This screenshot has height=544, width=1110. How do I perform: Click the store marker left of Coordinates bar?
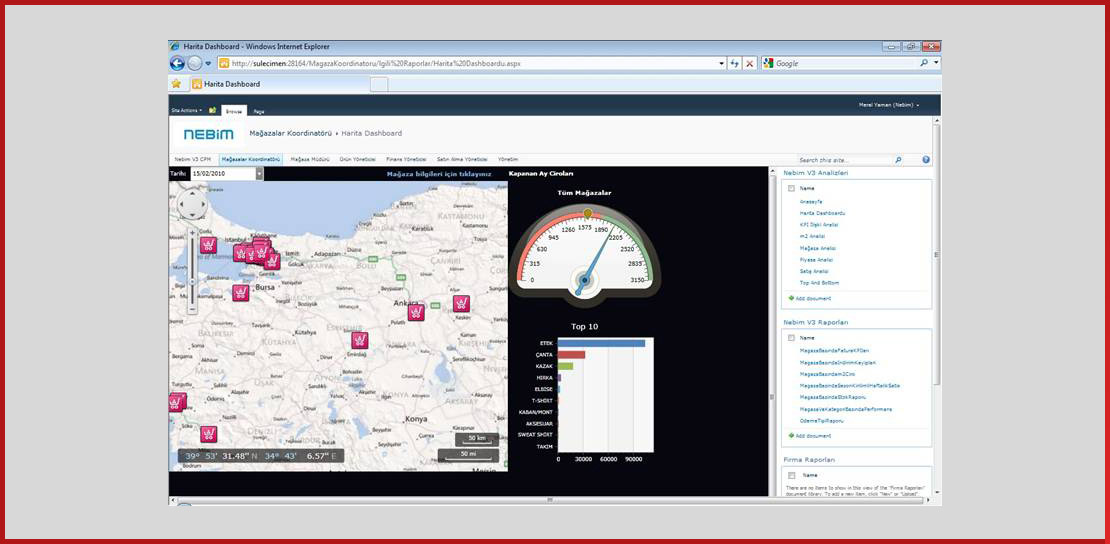207,434
